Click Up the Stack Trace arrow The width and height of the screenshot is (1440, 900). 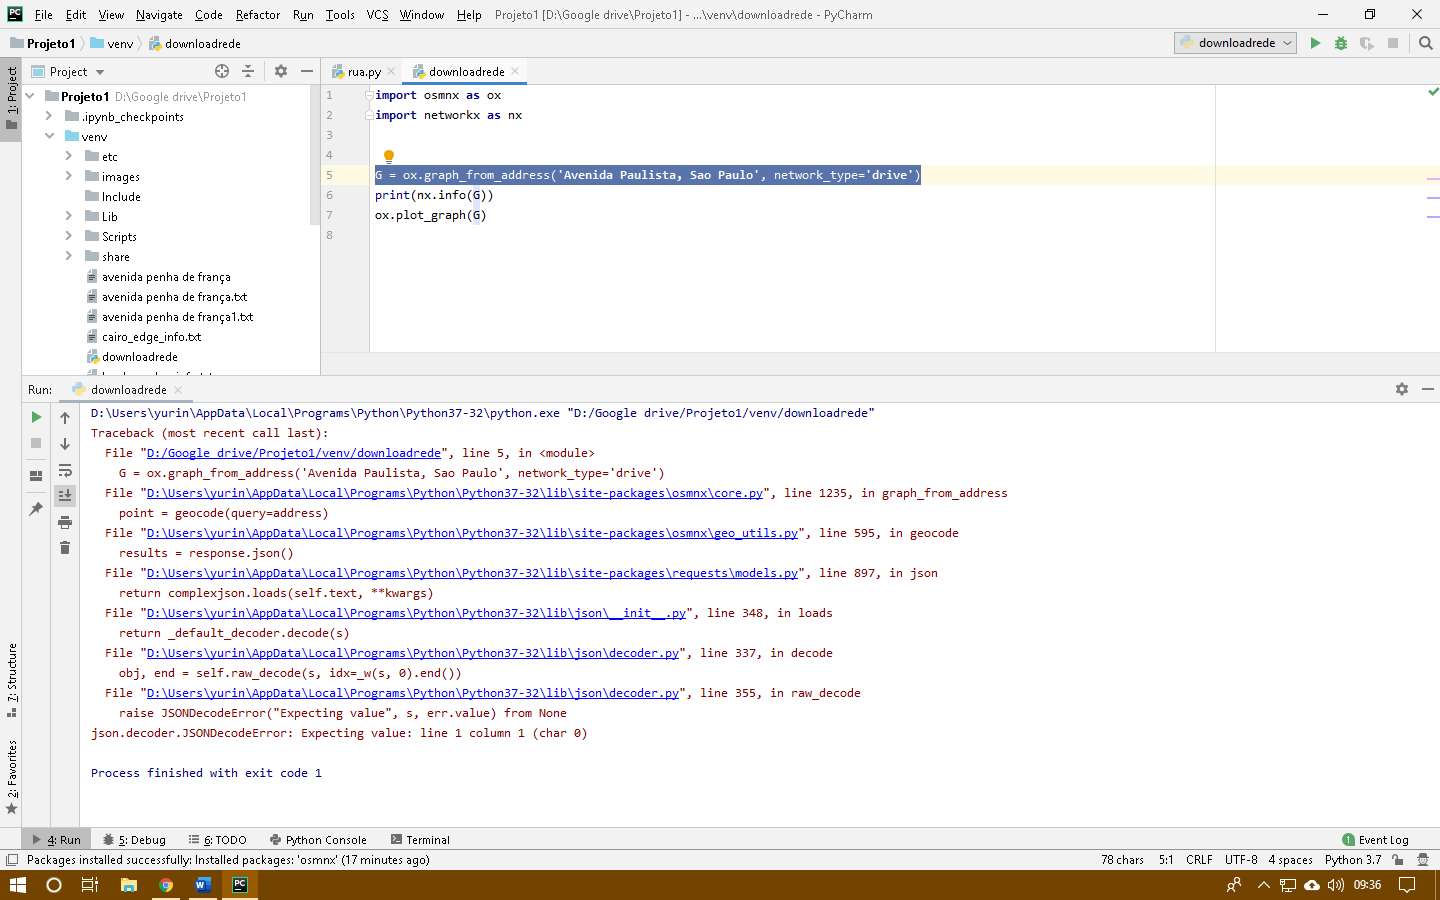pyautogui.click(x=65, y=417)
